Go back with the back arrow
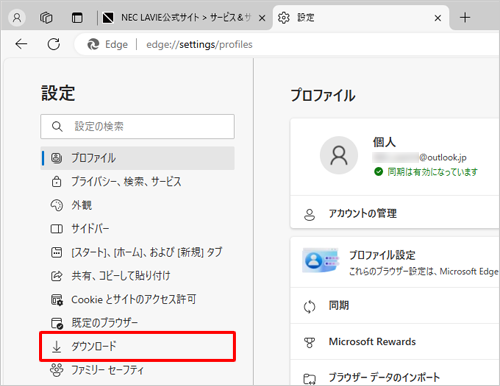500x386 pixels. tap(21, 44)
